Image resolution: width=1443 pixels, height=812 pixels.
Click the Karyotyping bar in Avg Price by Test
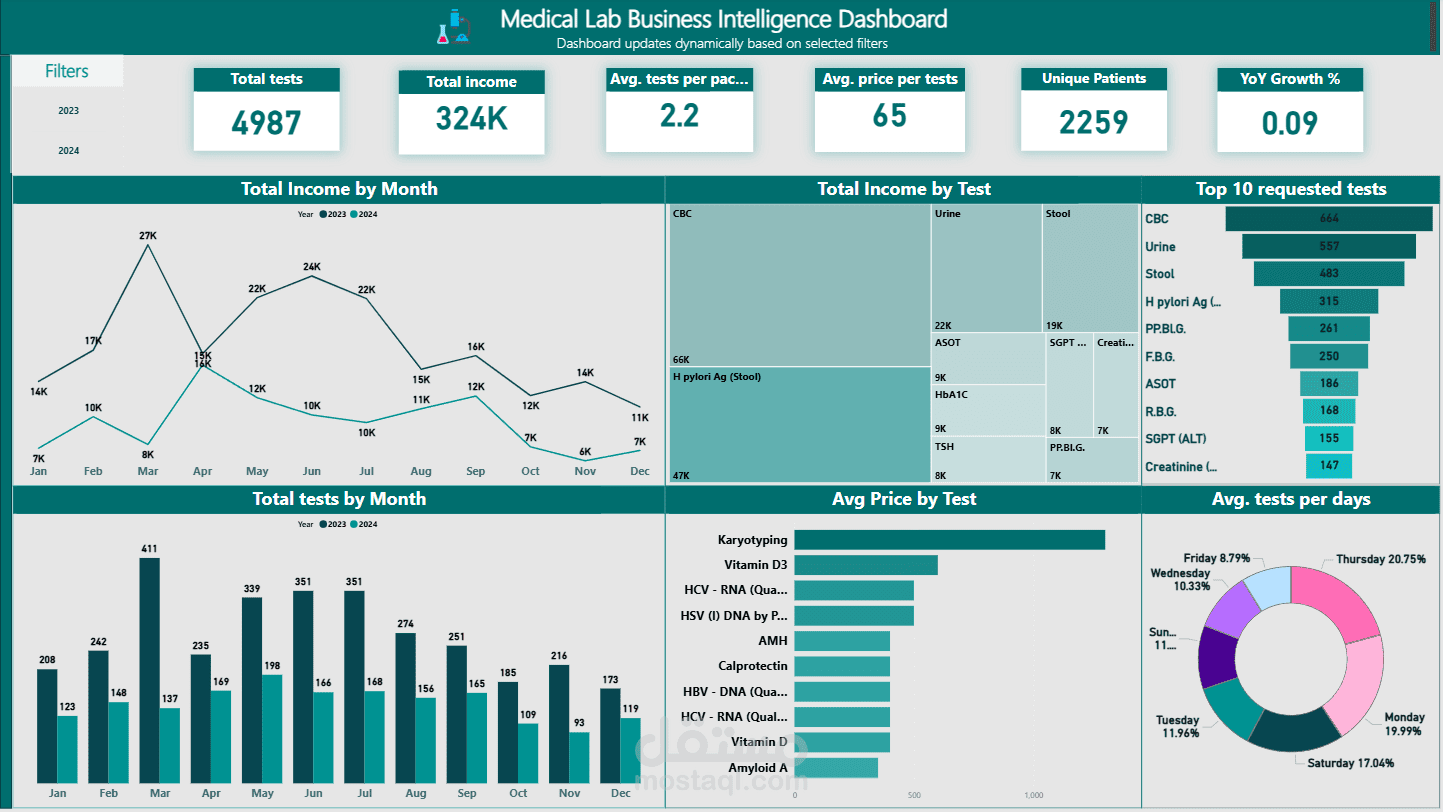(x=948, y=539)
